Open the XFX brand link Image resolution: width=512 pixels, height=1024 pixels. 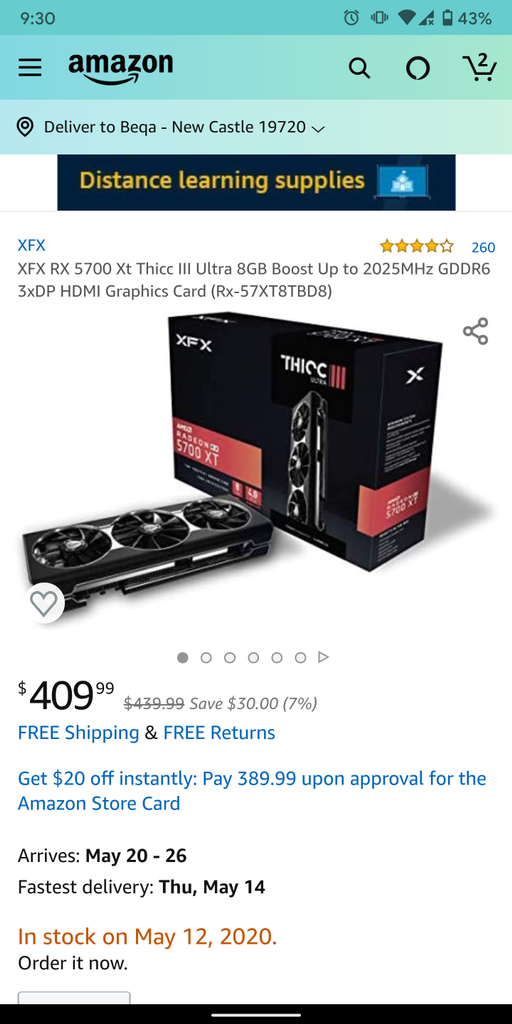(x=31, y=246)
